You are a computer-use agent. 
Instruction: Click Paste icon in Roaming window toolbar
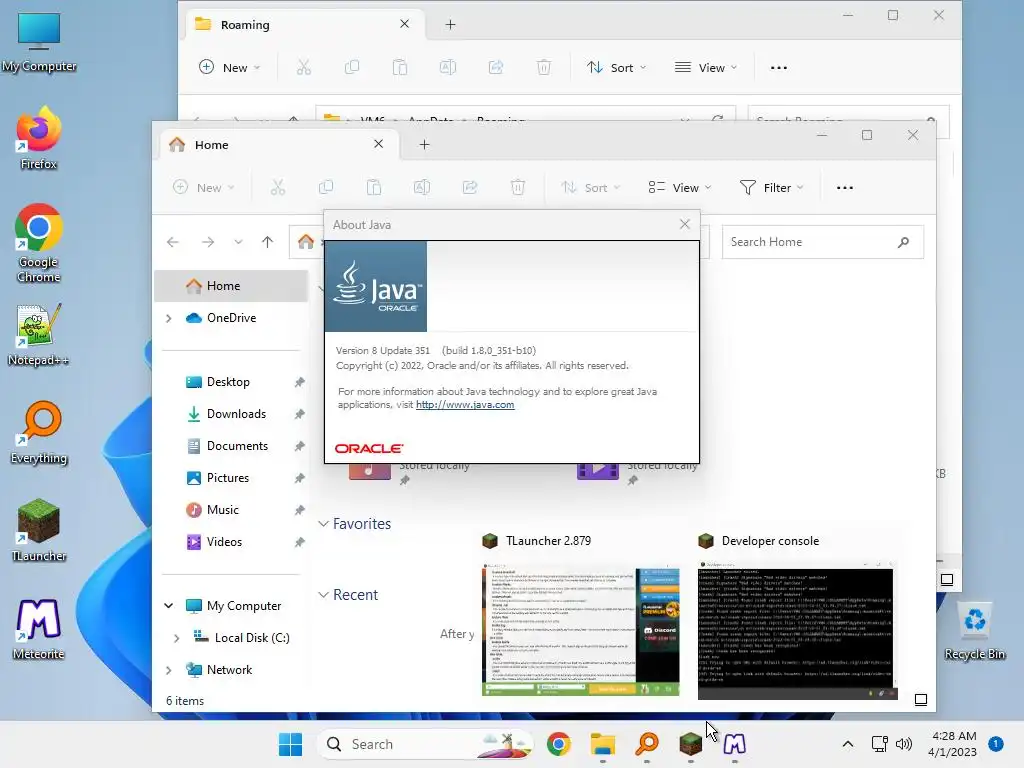point(400,67)
